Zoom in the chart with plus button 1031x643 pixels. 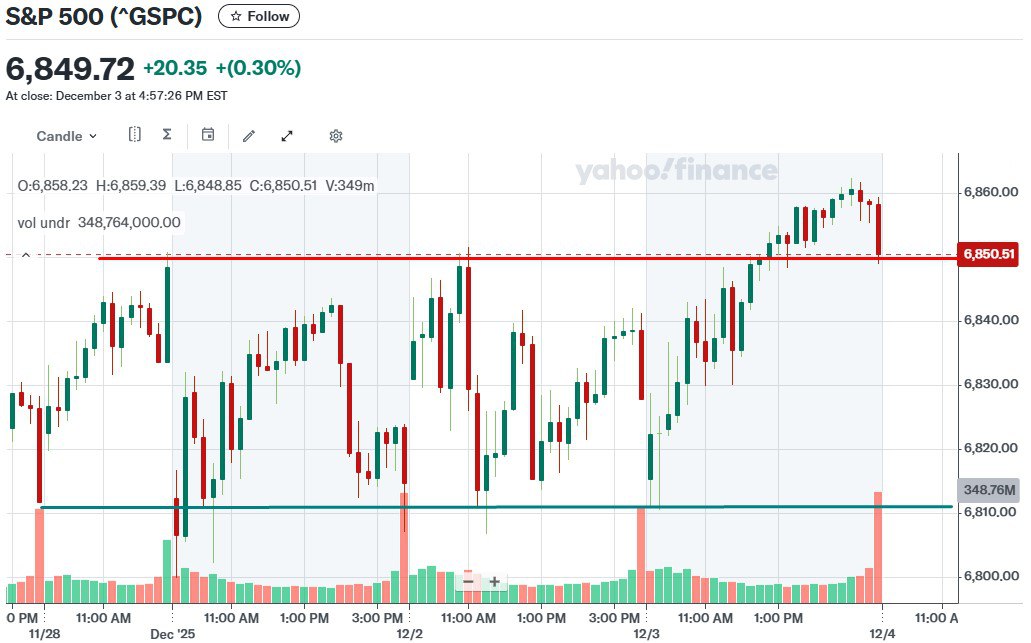tap(494, 581)
